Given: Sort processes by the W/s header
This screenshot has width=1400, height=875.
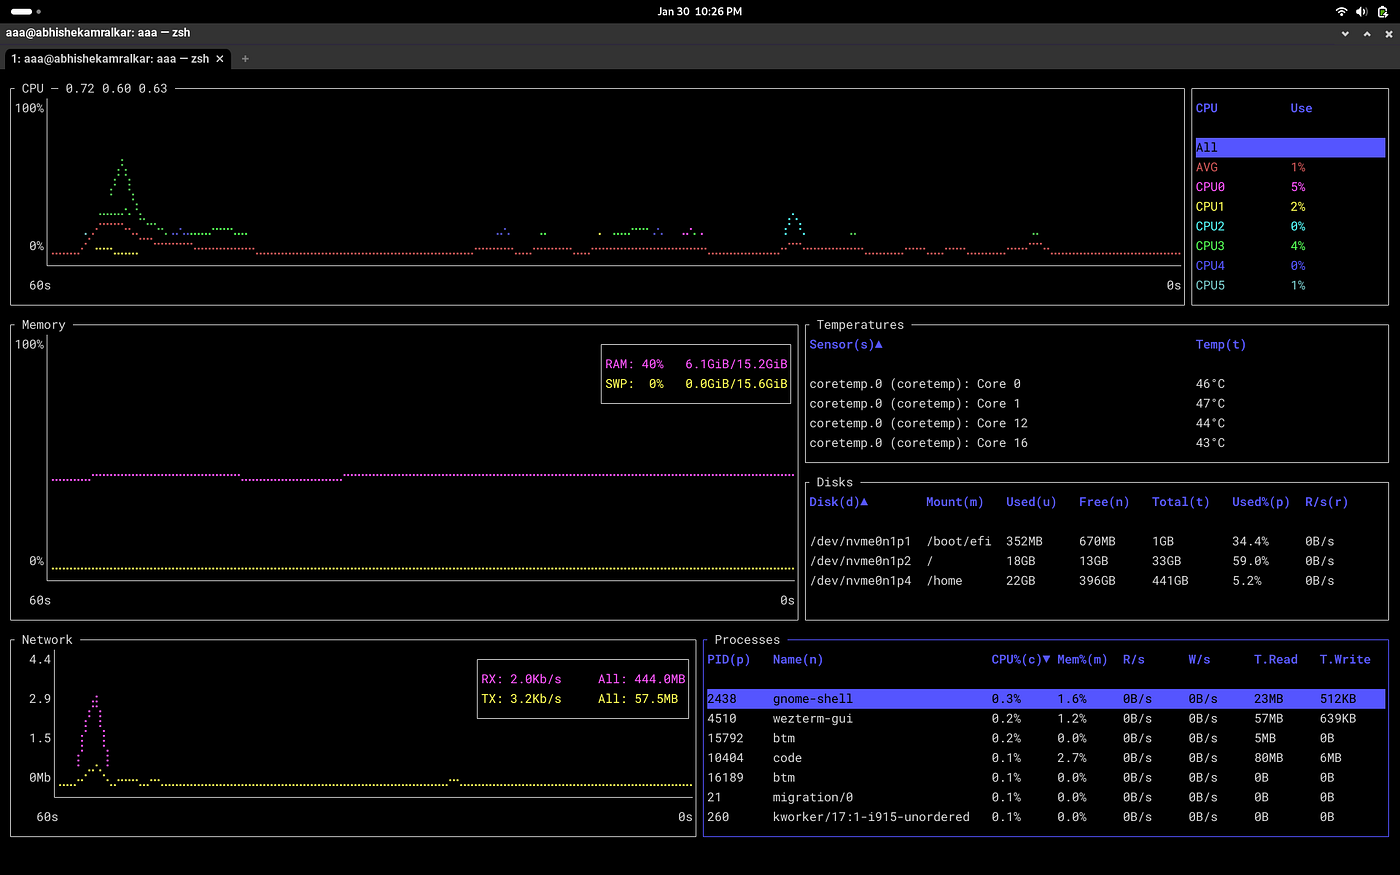Looking at the screenshot, I should [1199, 659].
